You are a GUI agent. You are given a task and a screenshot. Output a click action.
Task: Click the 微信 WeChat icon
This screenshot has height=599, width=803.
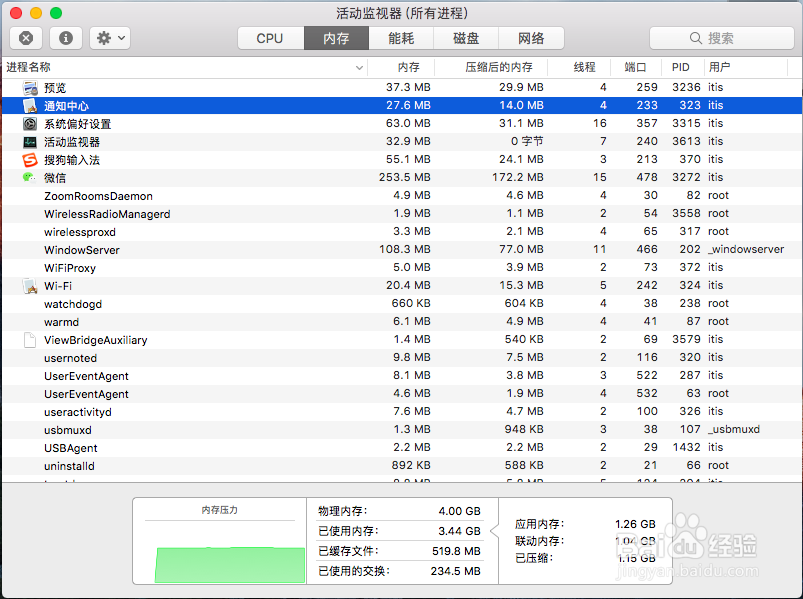point(29,178)
